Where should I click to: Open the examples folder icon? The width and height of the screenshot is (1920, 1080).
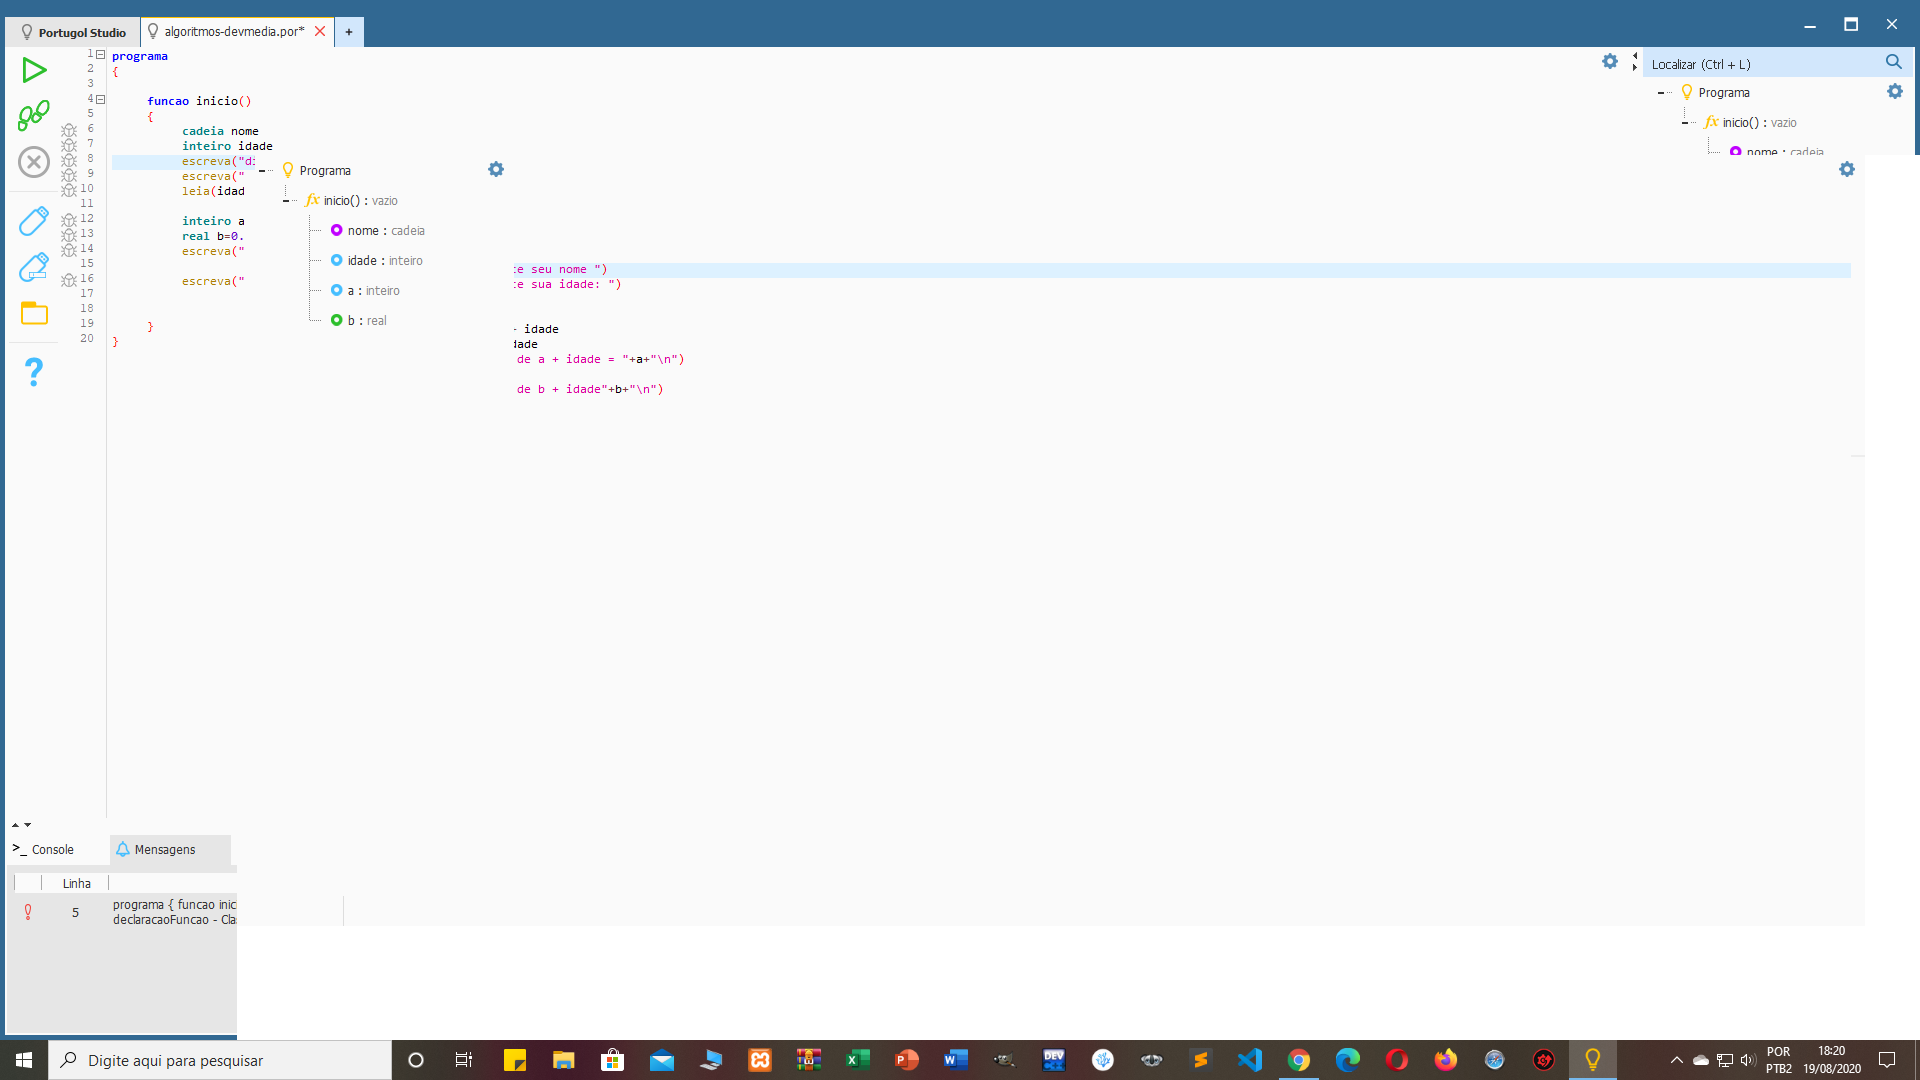coord(34,313)
